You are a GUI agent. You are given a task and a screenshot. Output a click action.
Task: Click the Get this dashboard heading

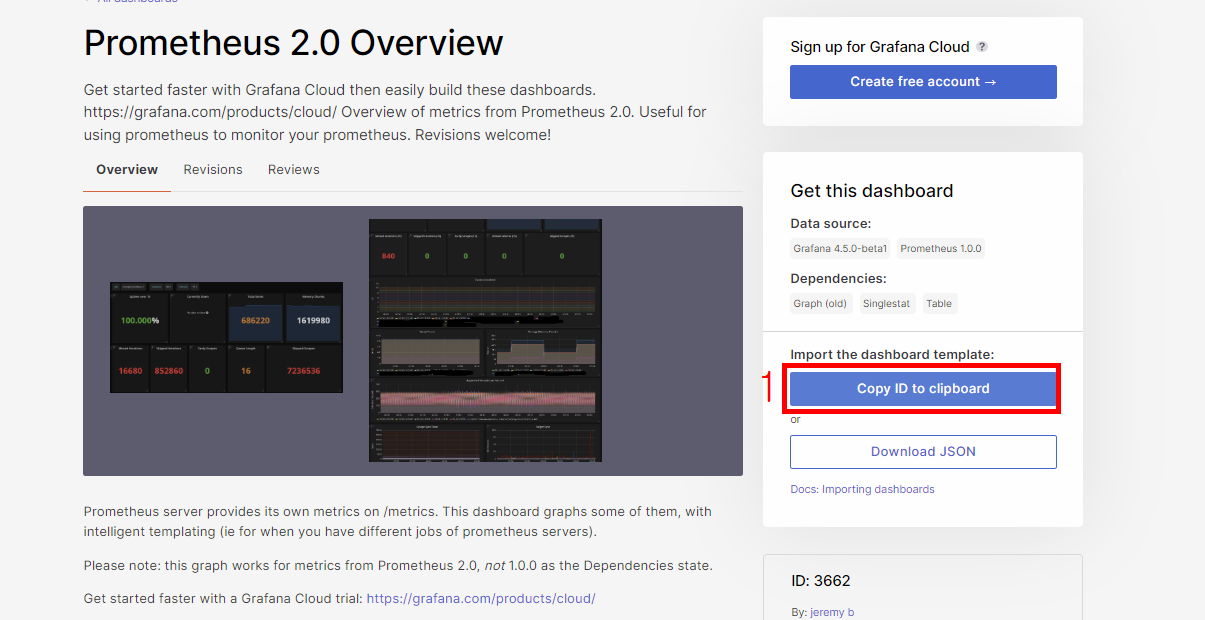[871, 191]
